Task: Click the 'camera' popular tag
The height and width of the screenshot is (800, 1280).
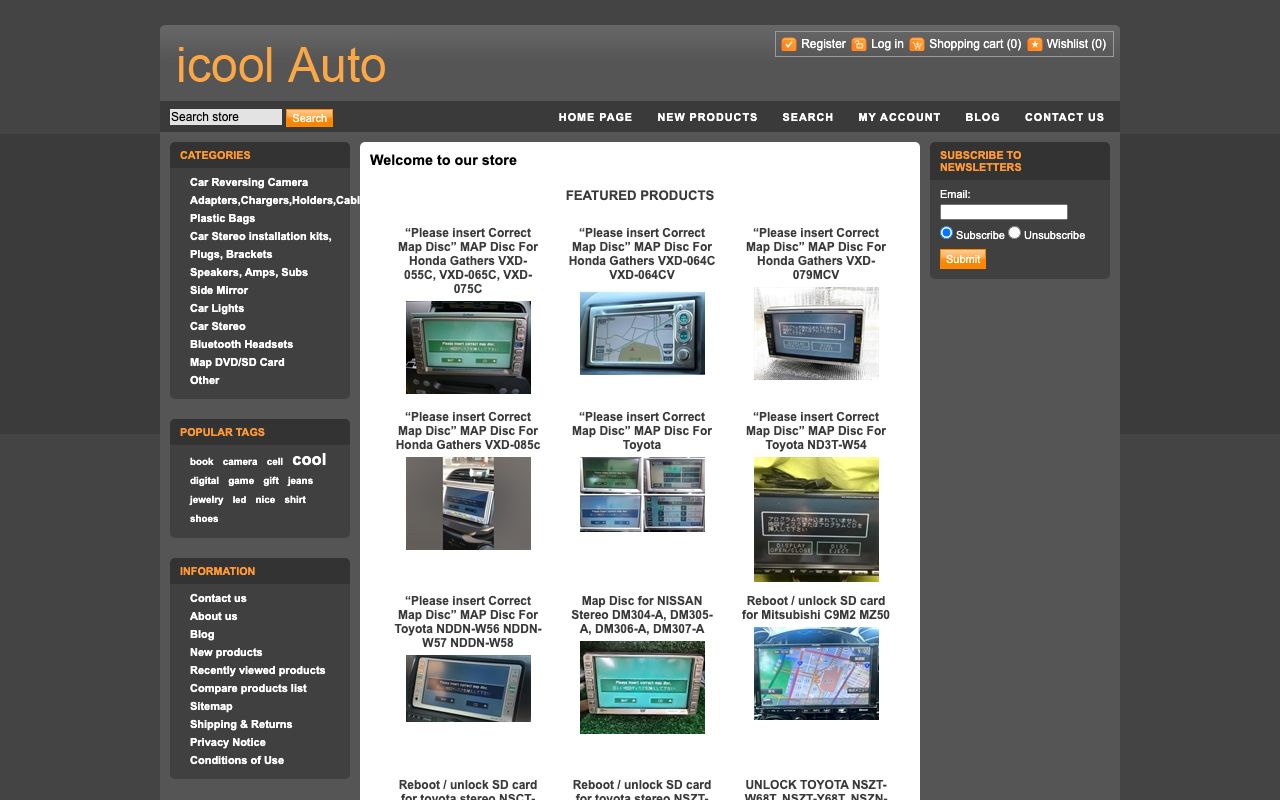Action: (240, 462)
